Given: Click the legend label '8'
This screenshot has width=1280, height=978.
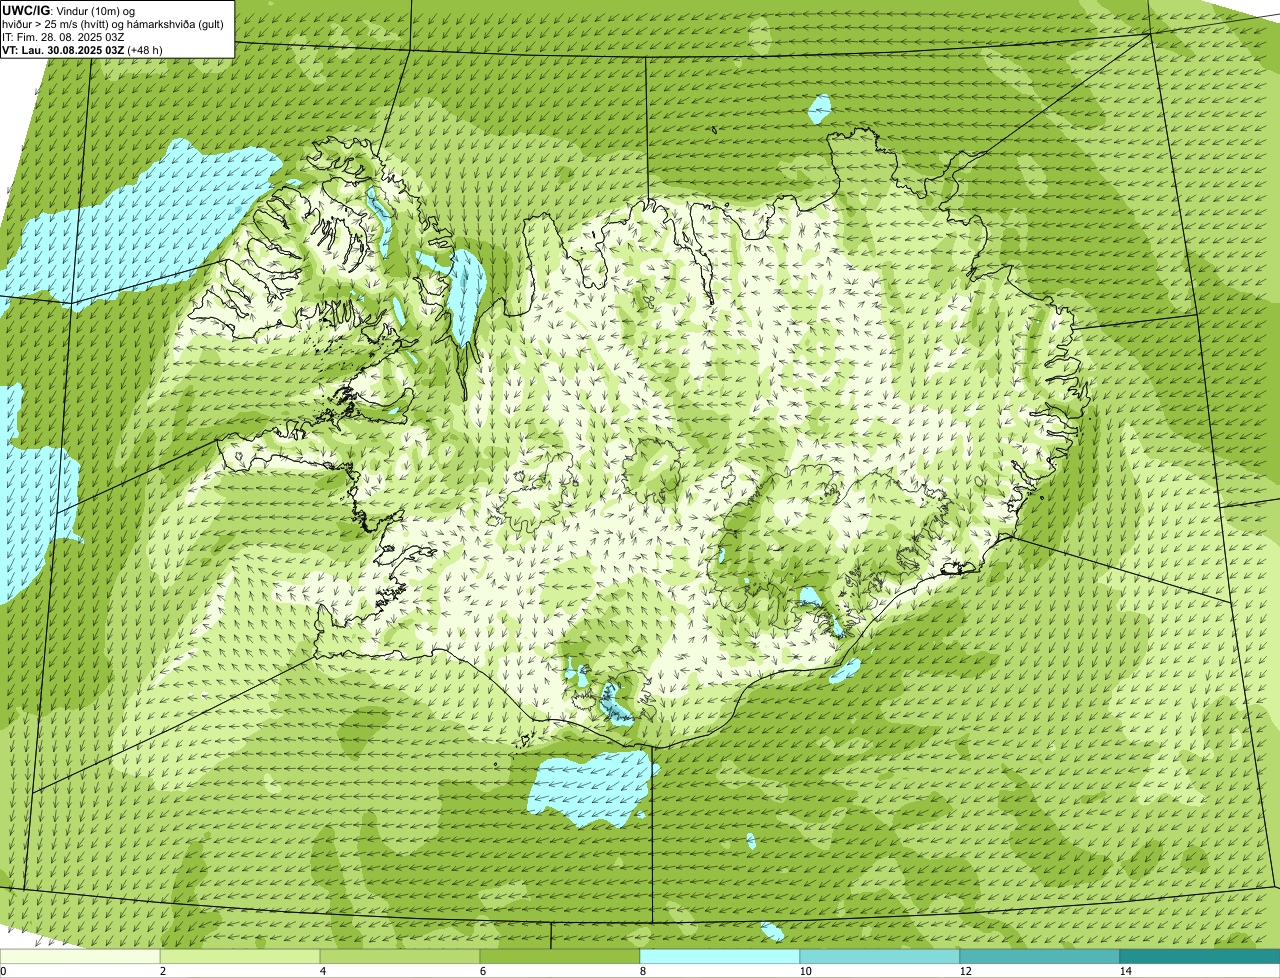Looking at the screenshot, I should [x=642, y=971].
